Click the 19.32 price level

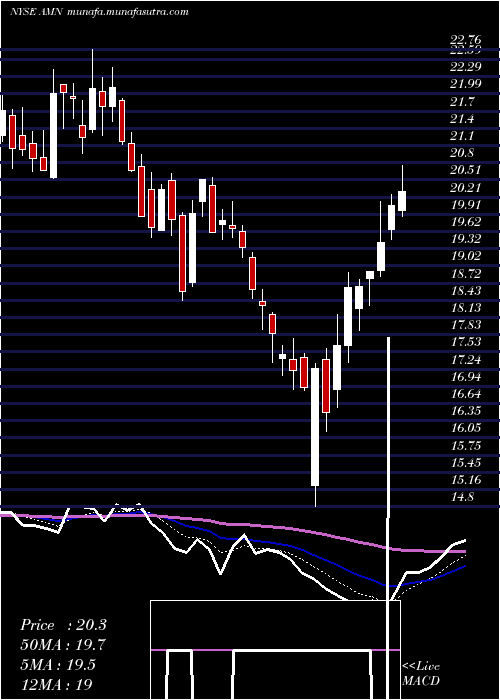(x=466, y=238)
